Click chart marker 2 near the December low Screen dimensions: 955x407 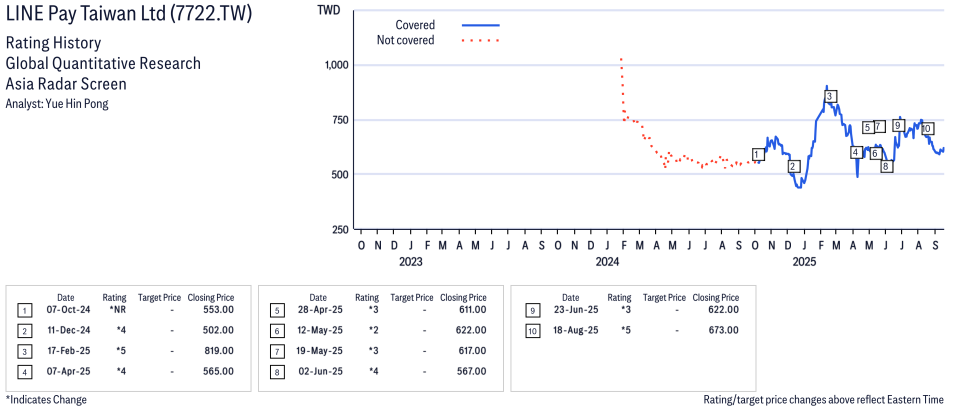tap(792, 166)
